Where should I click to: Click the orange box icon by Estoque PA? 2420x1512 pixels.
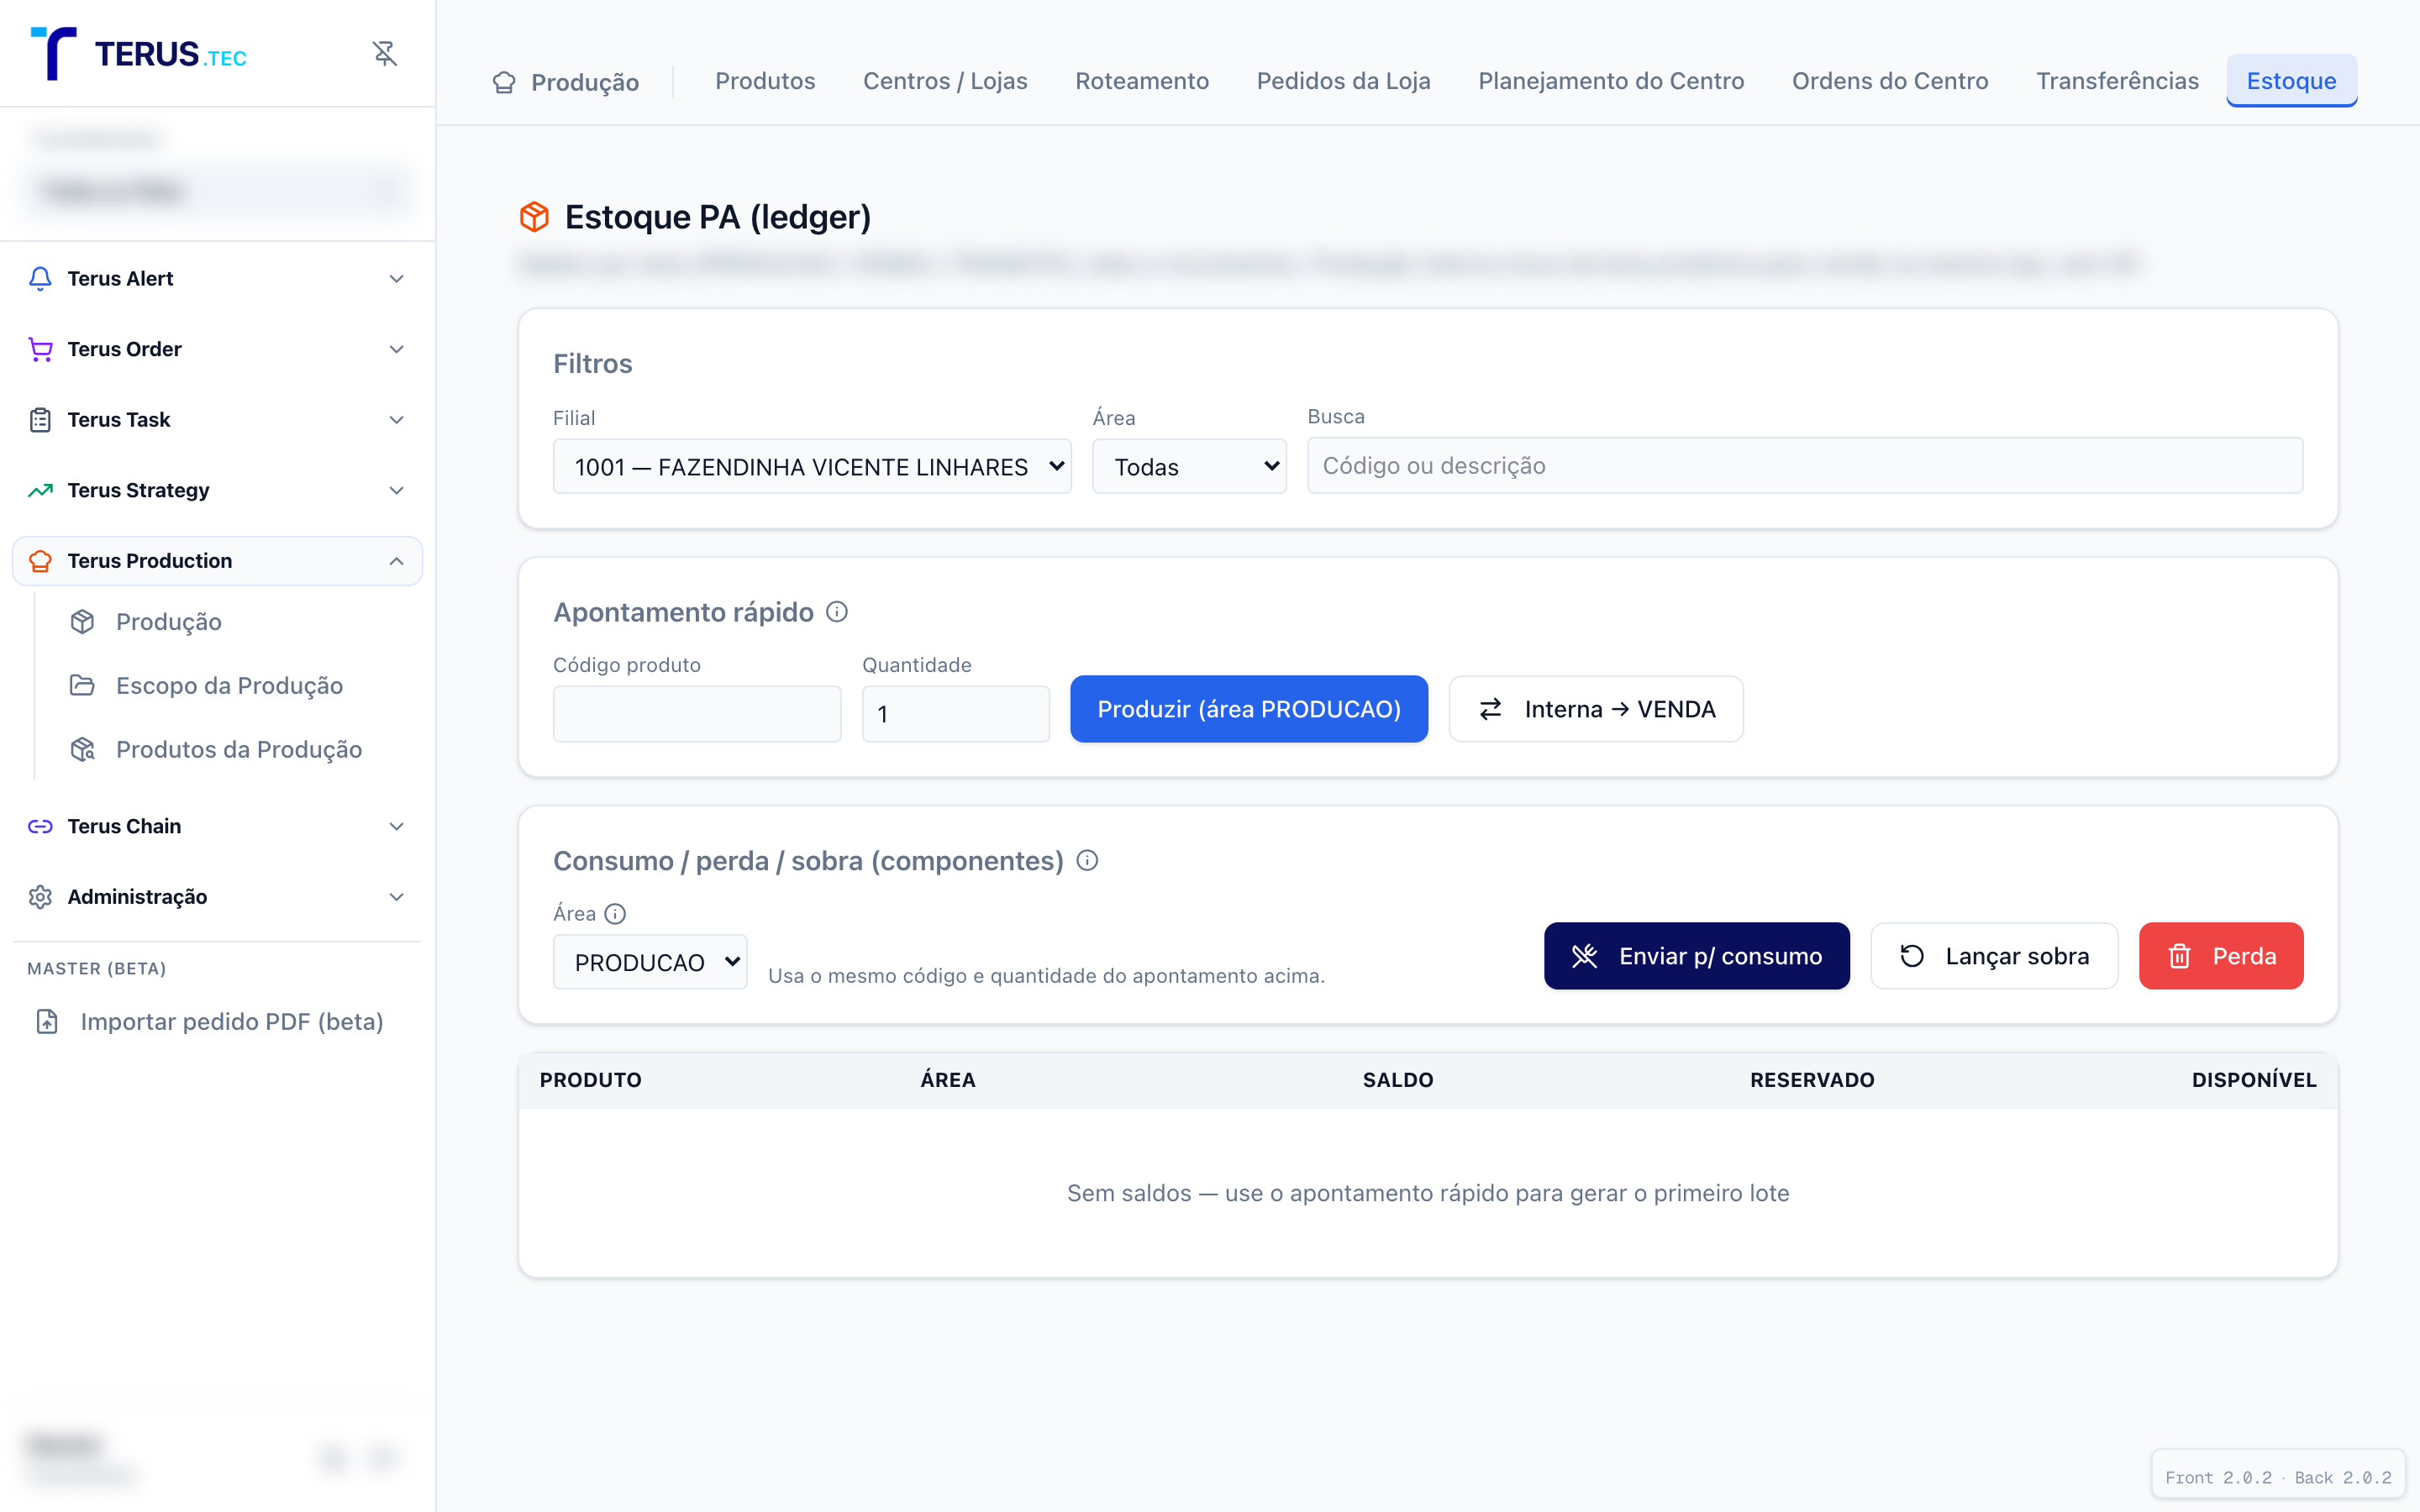pyautogui.click(x=535, y=217)
